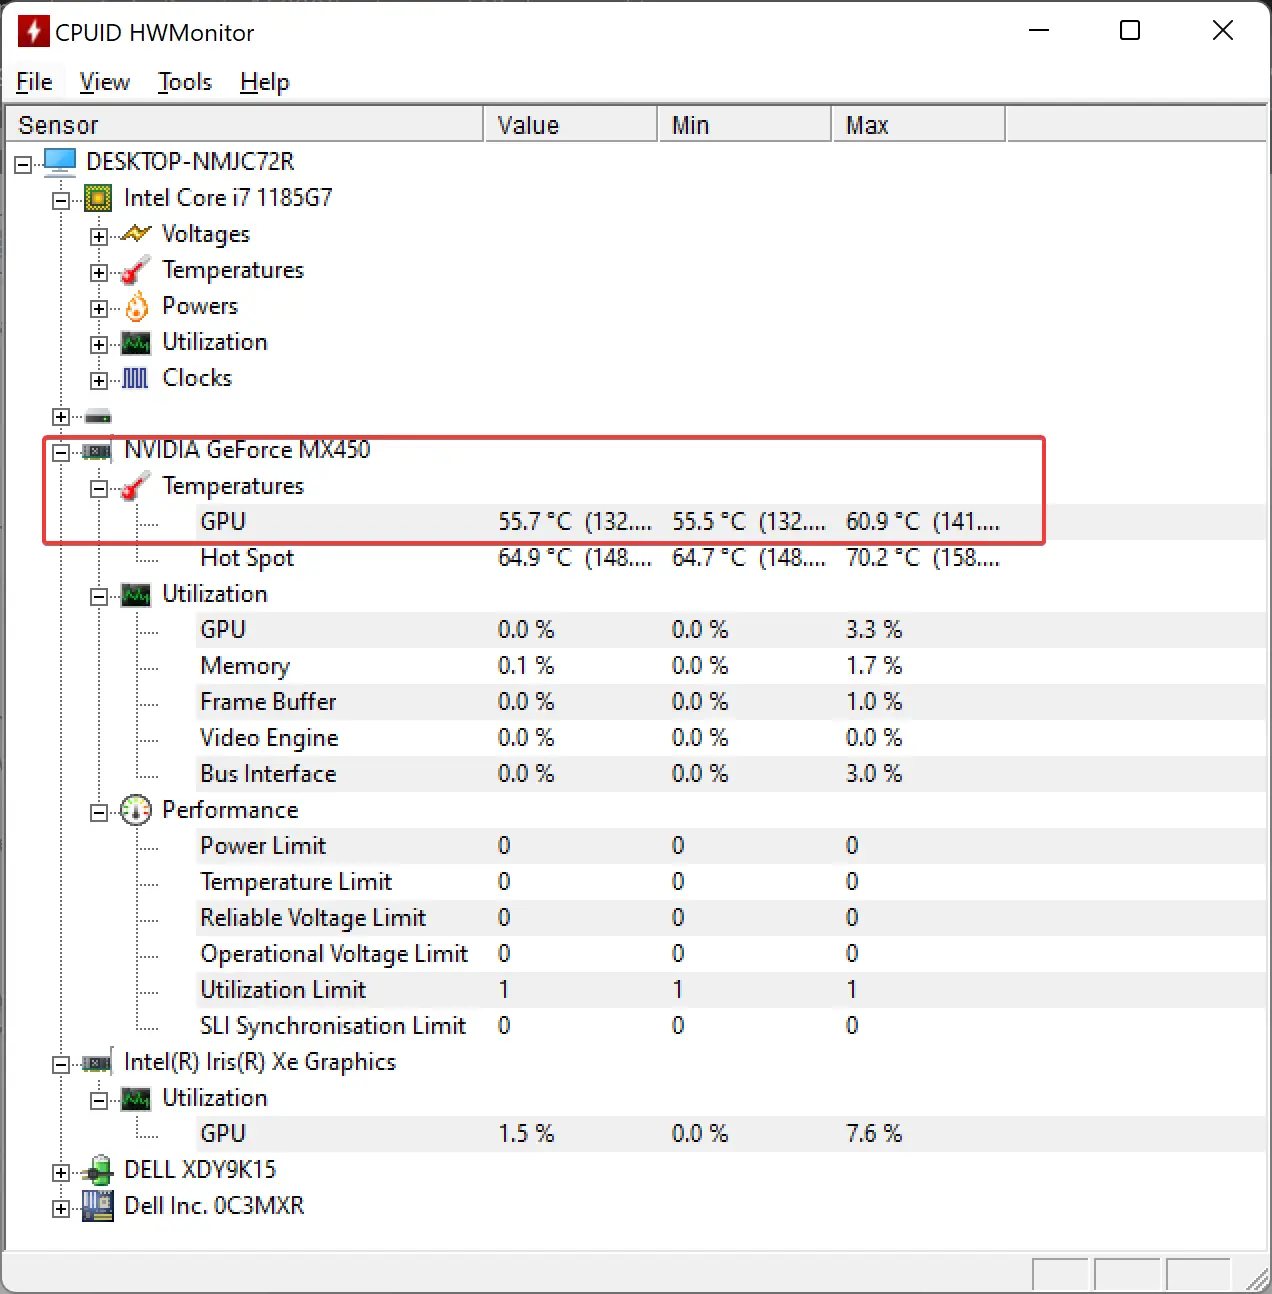Screen dimensions: 1272x1294
Task: Click the Clocks waveform icon
Action: (135, 378)
